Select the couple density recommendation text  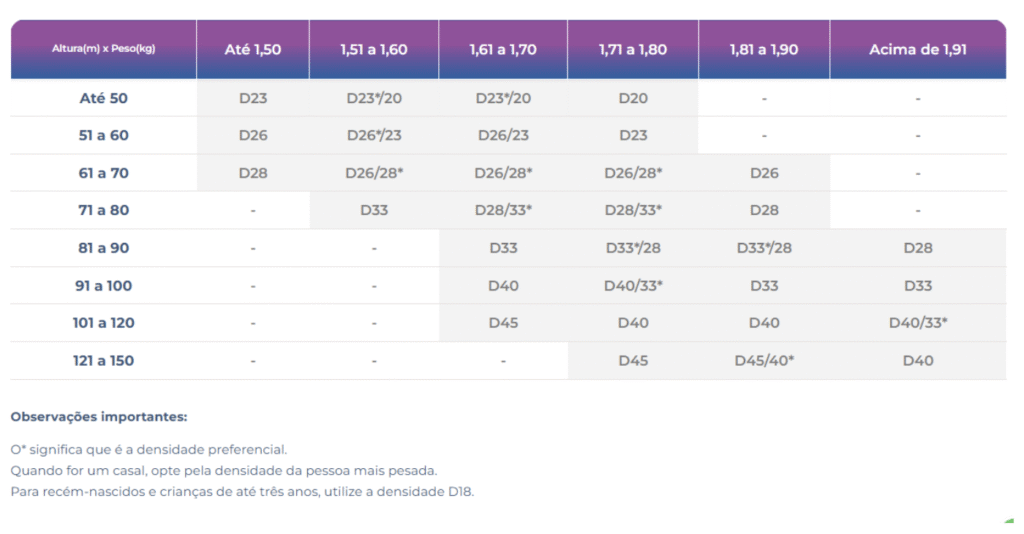point(224,470)
